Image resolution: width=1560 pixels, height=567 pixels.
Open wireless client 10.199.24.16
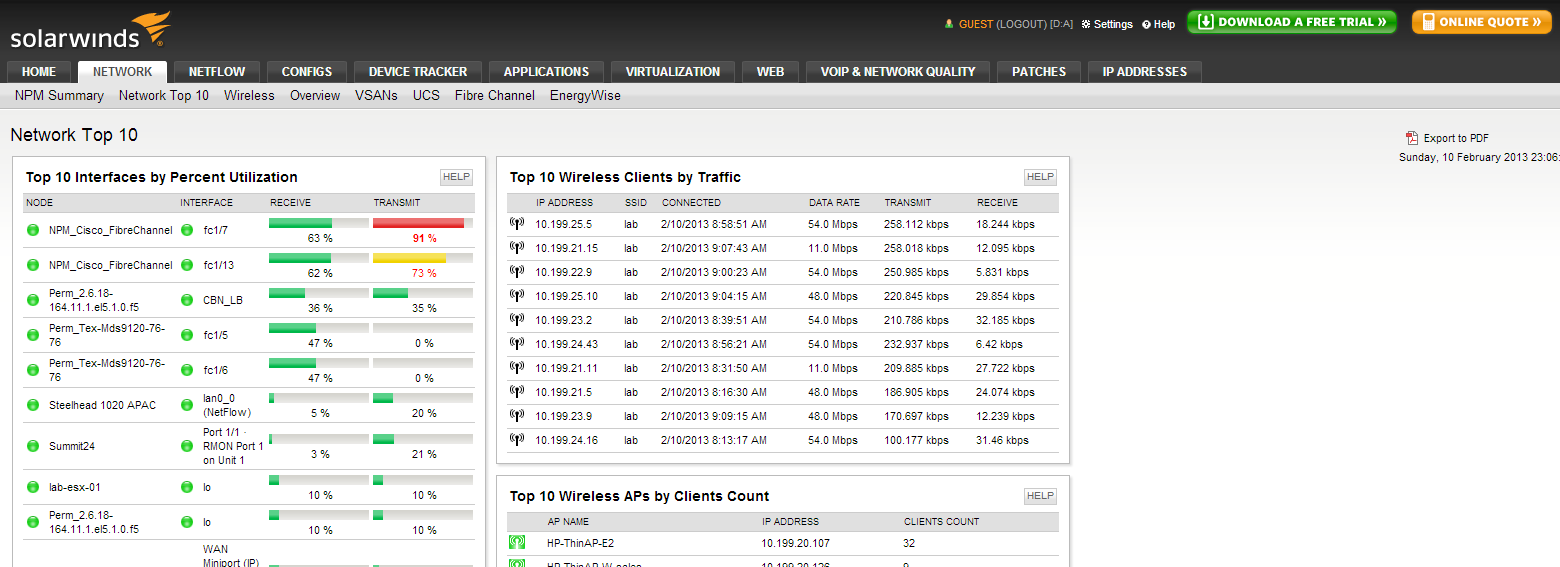click(566, 440)
